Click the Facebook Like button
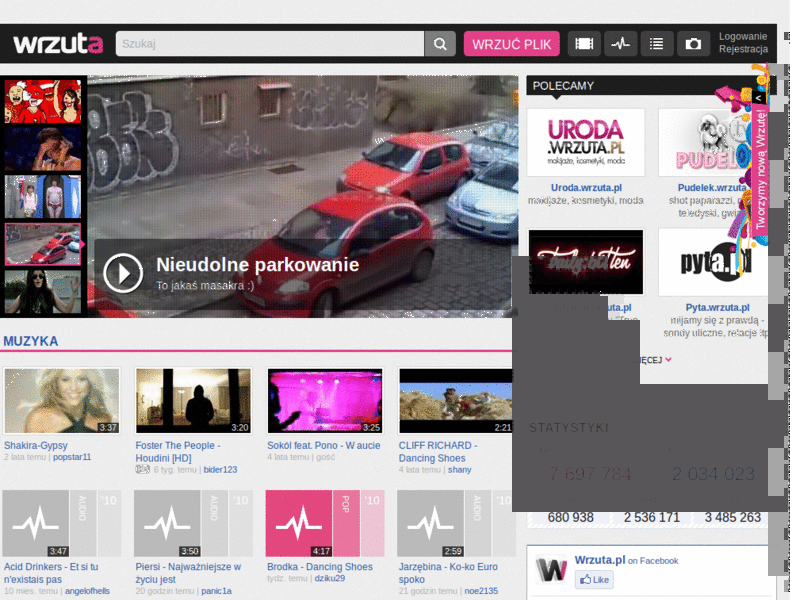800x600 pixels. point(594,580)
